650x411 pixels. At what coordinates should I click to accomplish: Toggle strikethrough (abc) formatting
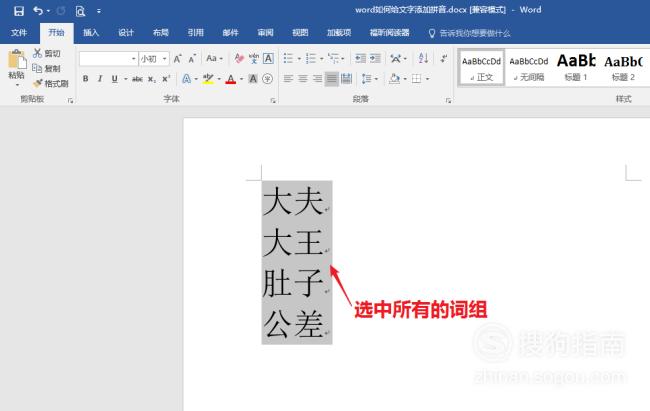(136, 79)
